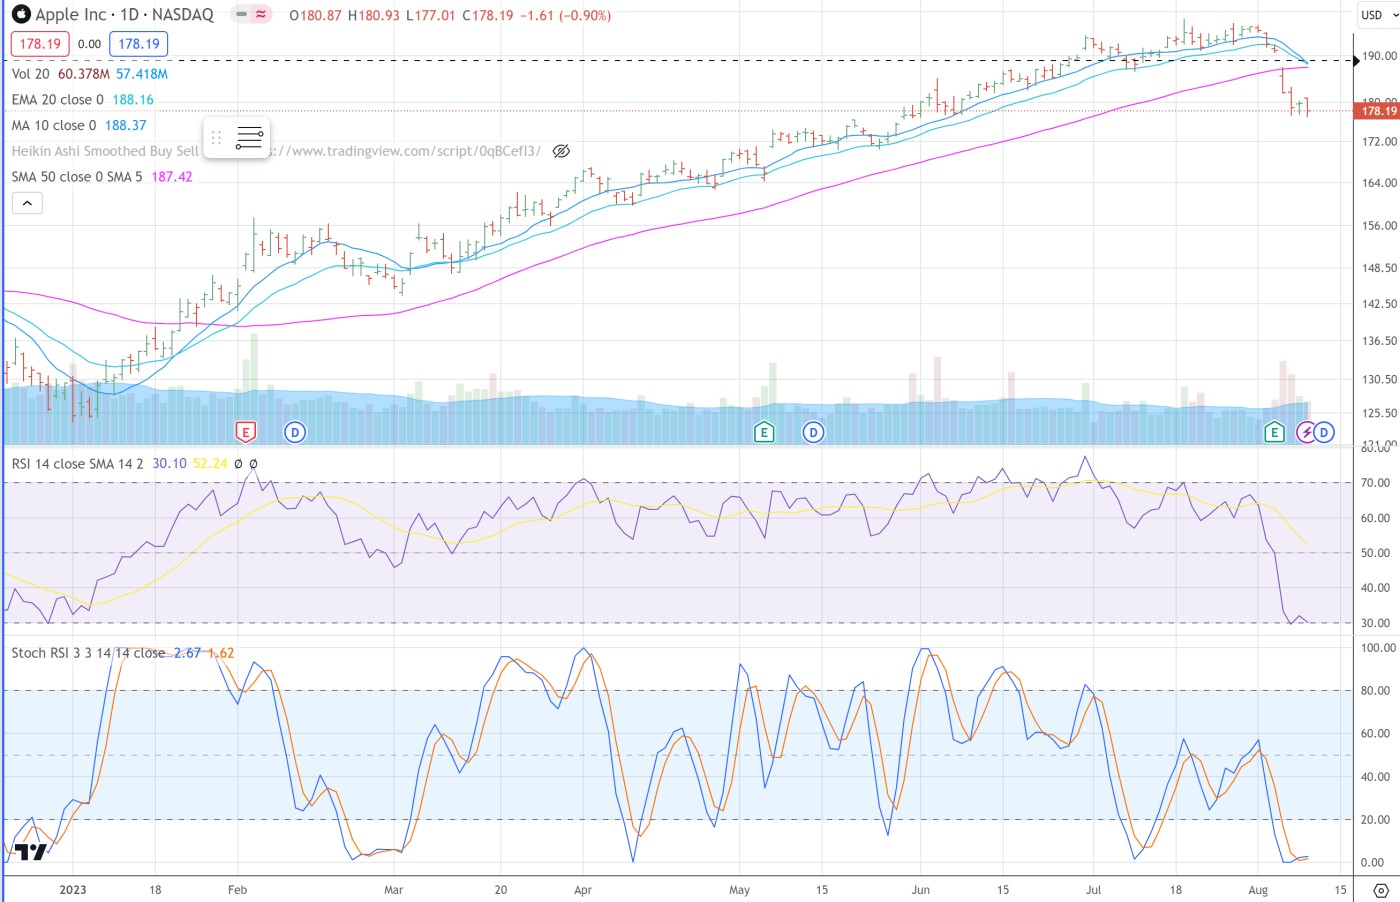Select the EMA 20 close 0 legend
This screenshot has width=1400, height=902.
tap(57, 100)
